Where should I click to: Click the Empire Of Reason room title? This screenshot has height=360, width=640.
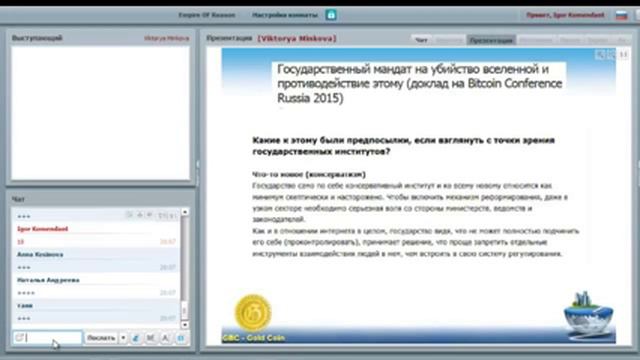207,15
